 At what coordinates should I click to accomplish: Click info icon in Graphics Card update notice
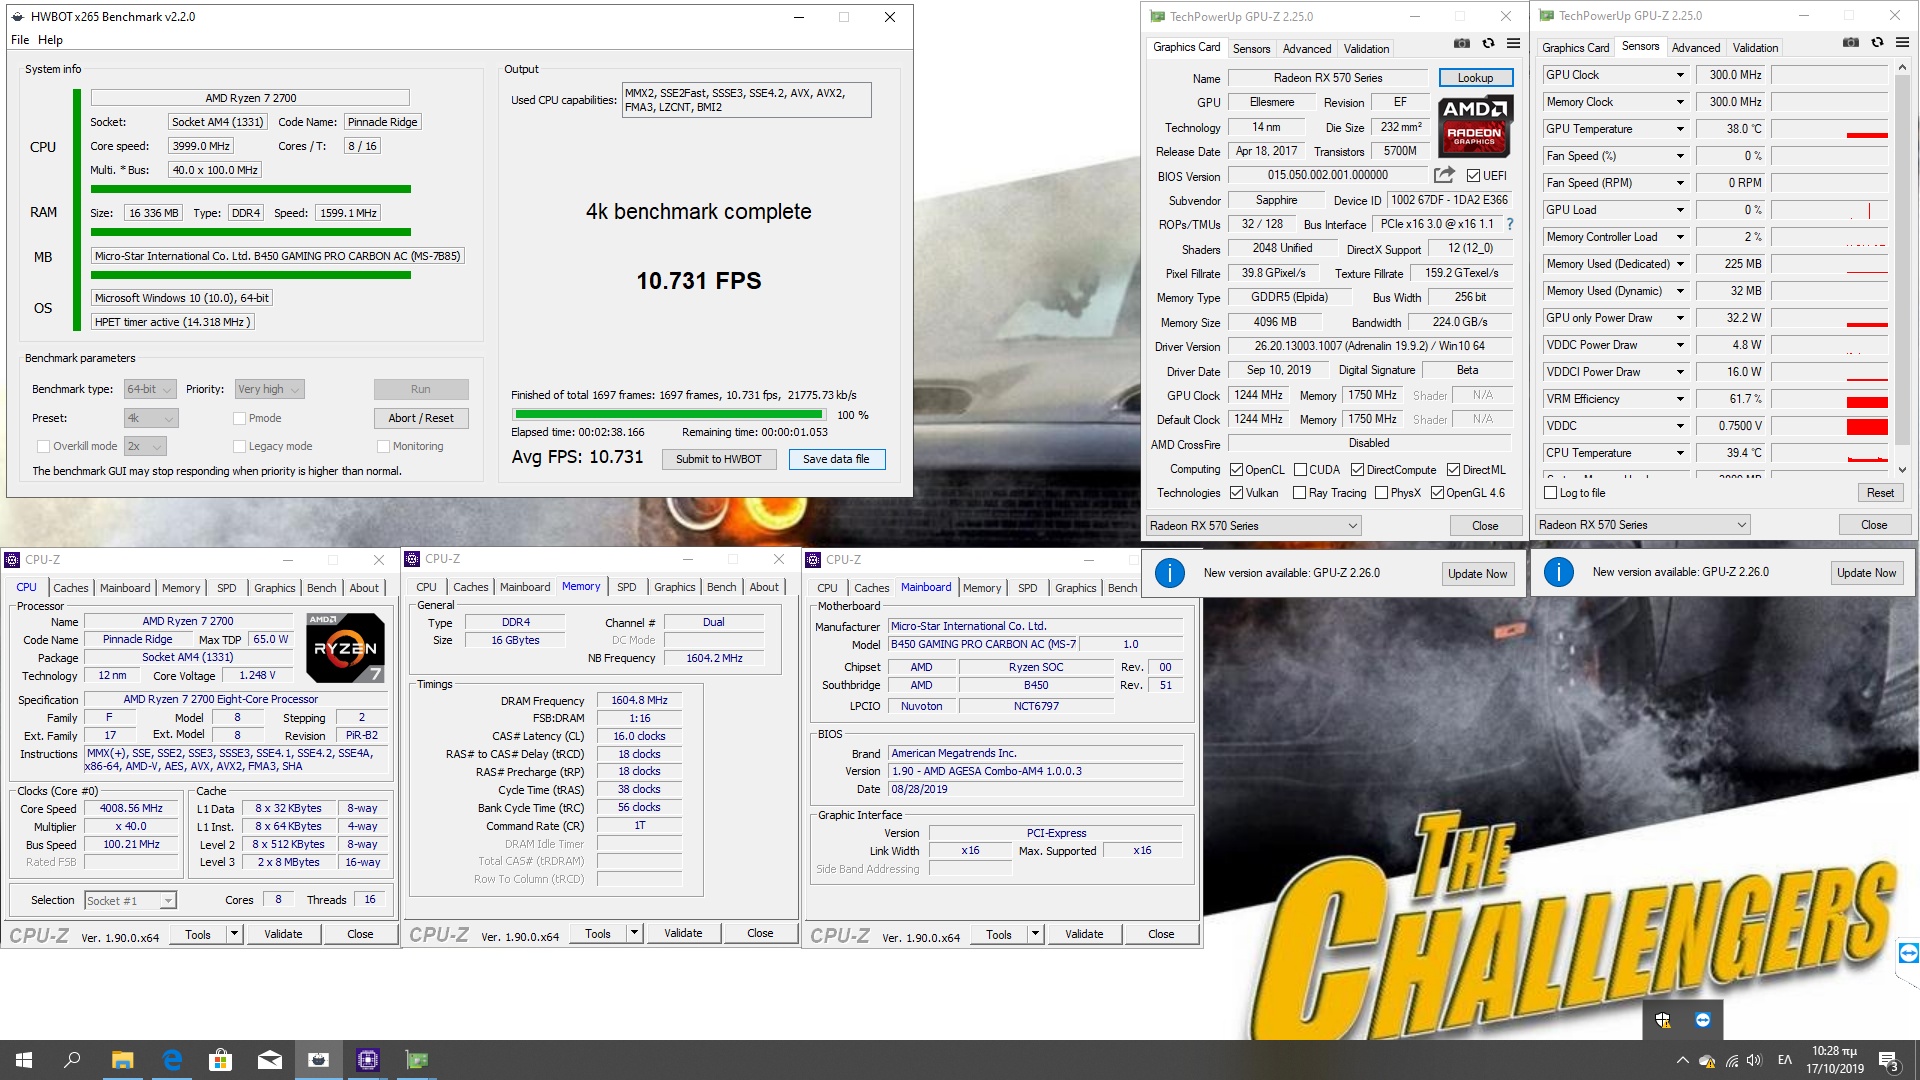pos(1170,573)
